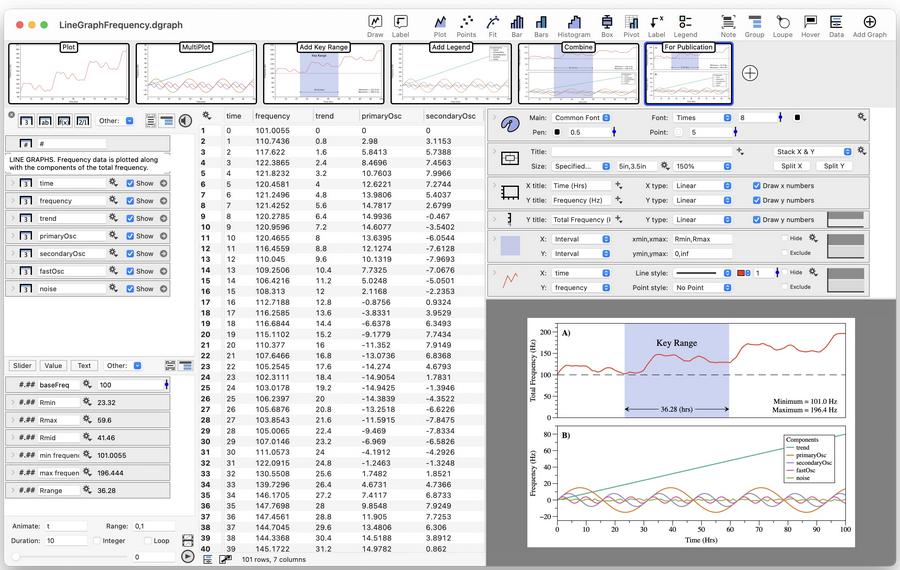Click the Add Graph icon
The image size is (900, 570).
click(x=869, y=22)
